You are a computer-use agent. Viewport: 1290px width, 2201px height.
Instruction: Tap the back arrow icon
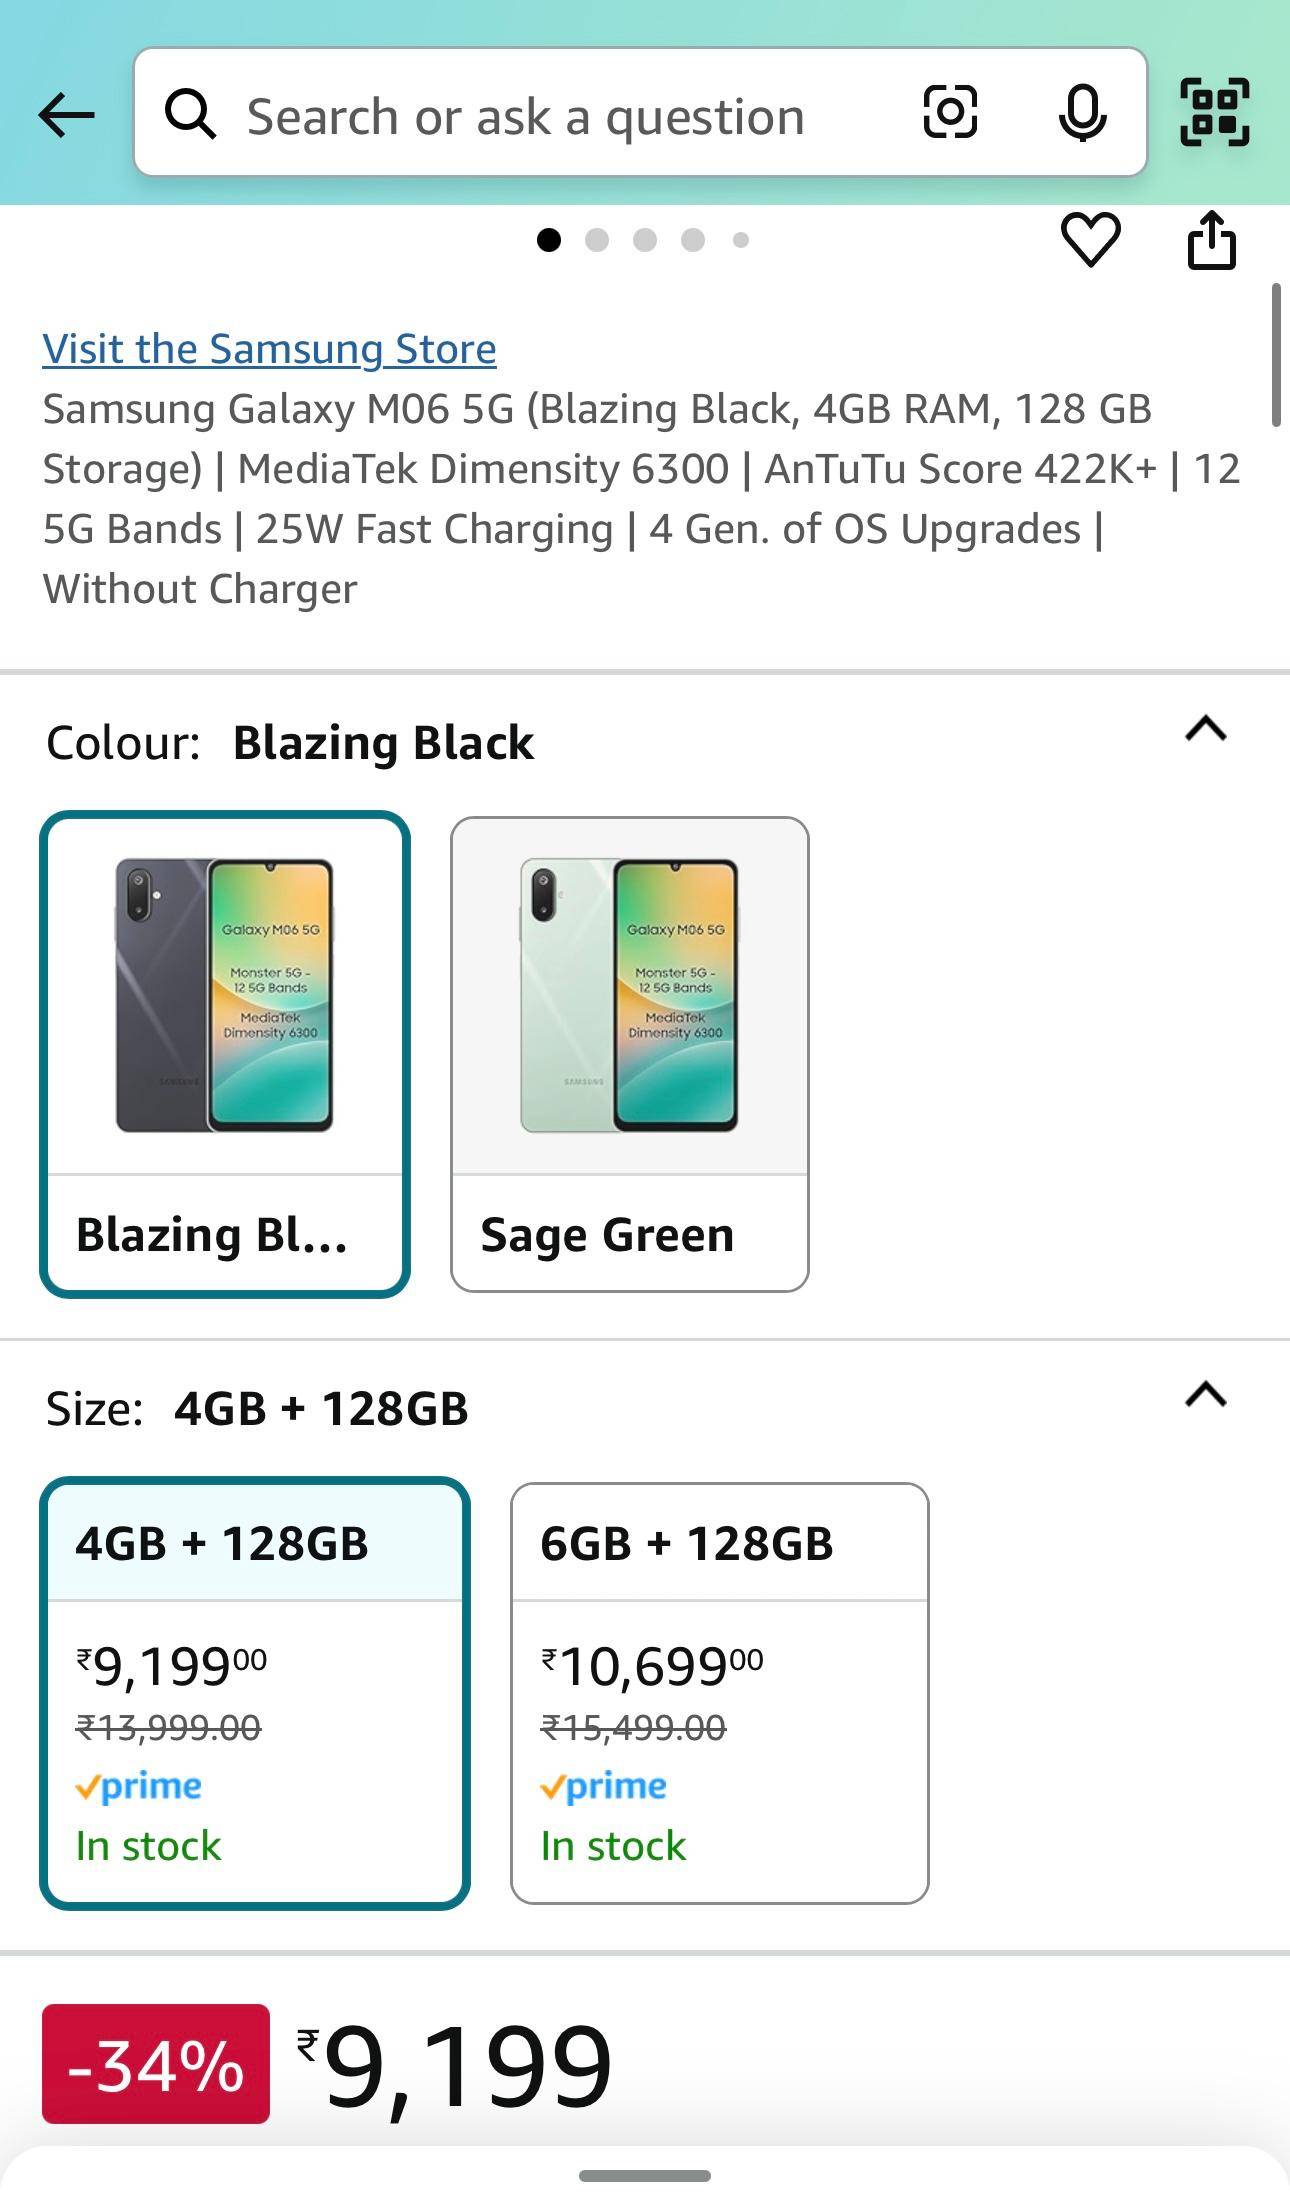[67, 115]
